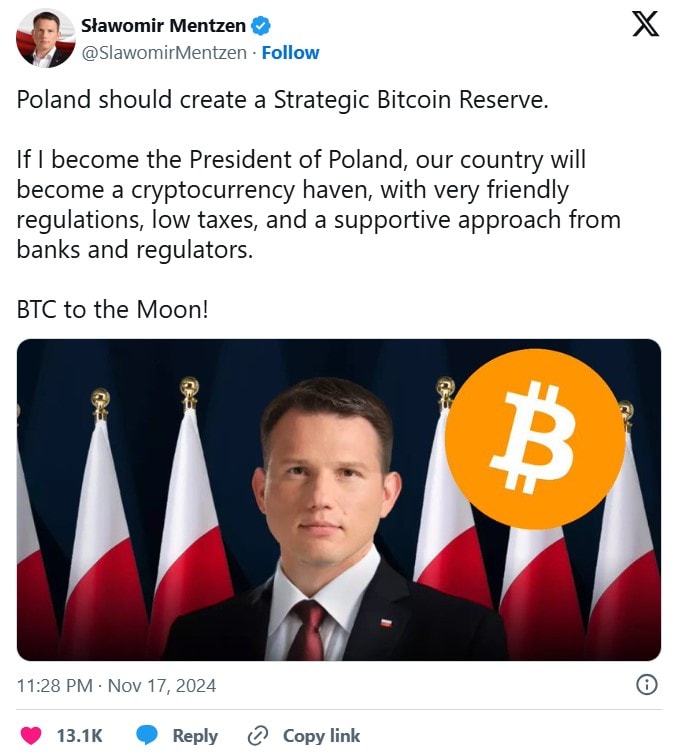The height and width of the screenshot is (755, 678).
Task: Open the info circle icon
Action: 647,685
